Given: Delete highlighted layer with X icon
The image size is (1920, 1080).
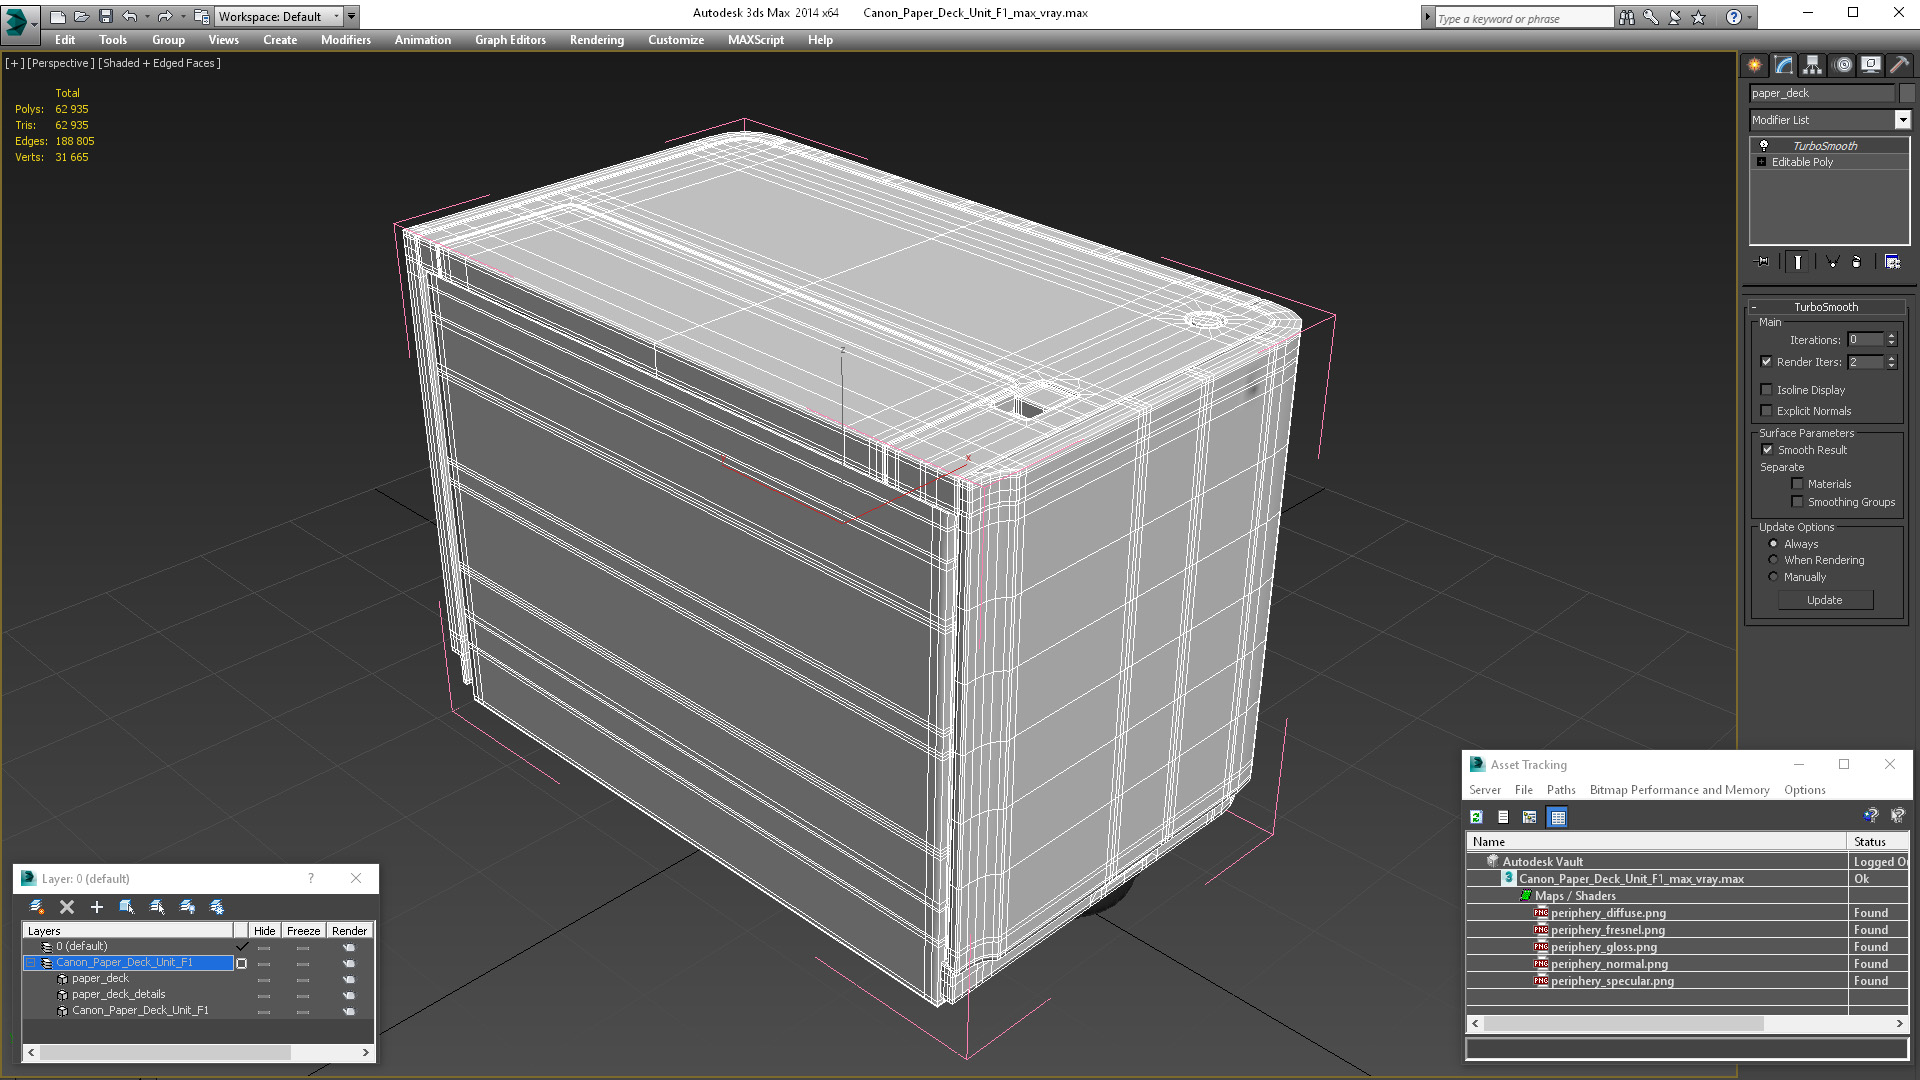Looking at the screenshot, I should [67, 907].
